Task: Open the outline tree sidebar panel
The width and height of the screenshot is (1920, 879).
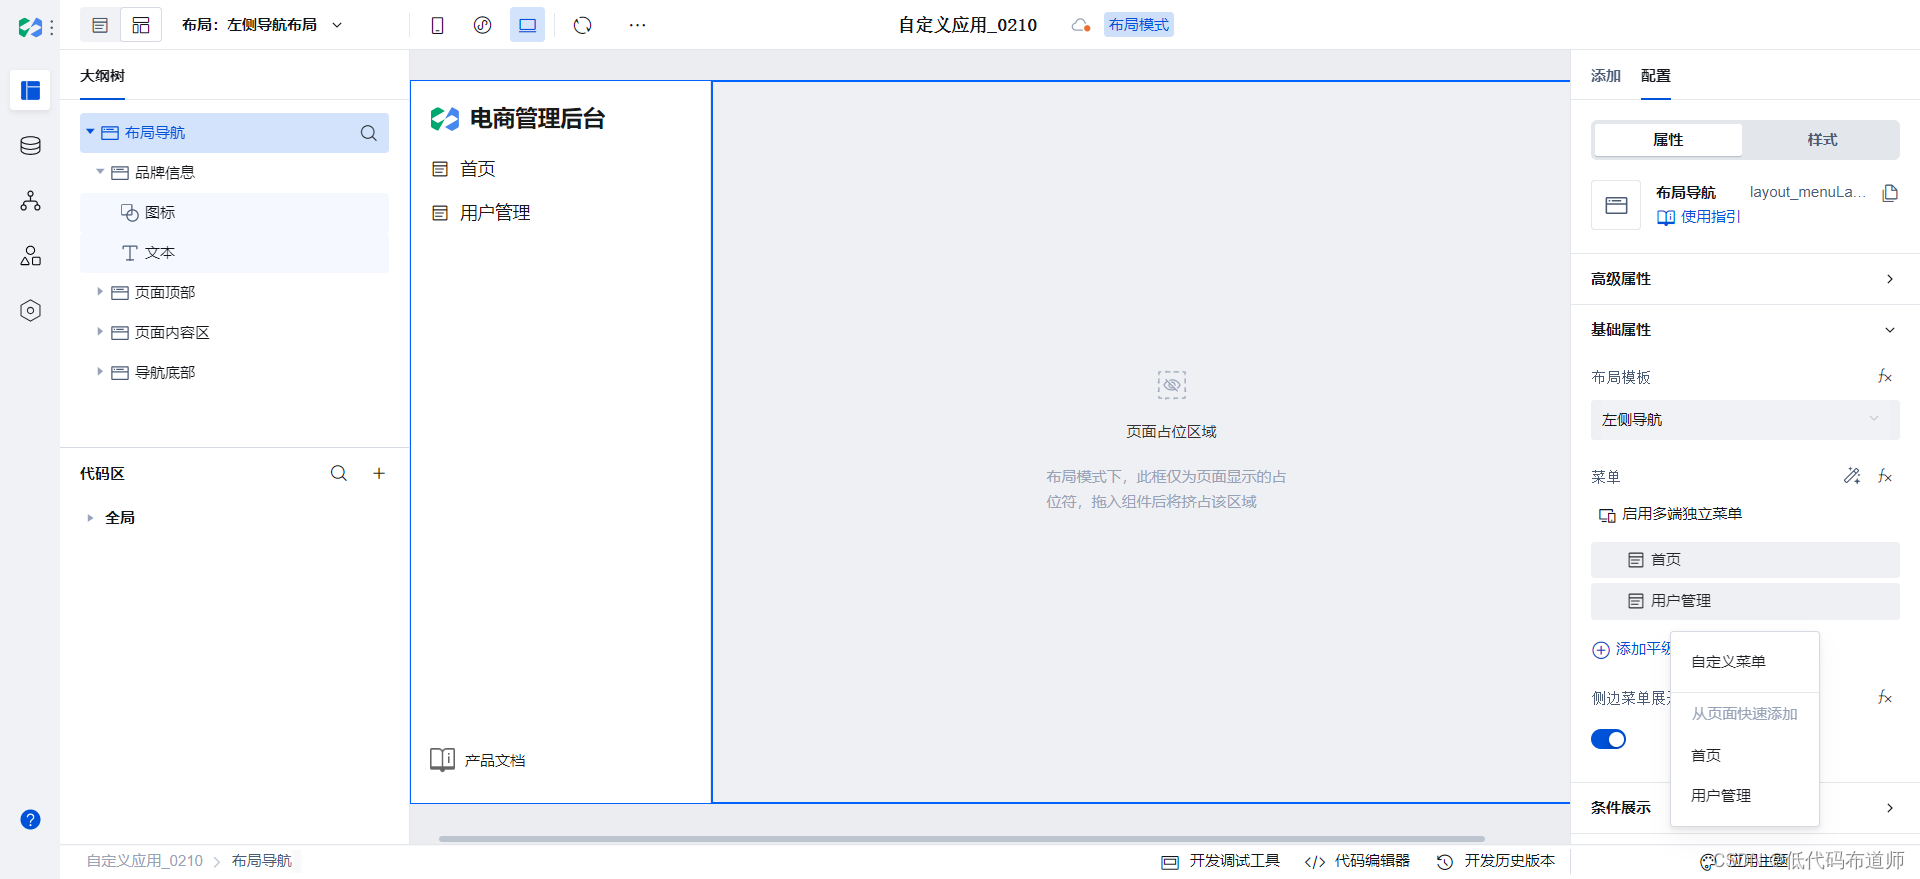Action: pos(30,90)
